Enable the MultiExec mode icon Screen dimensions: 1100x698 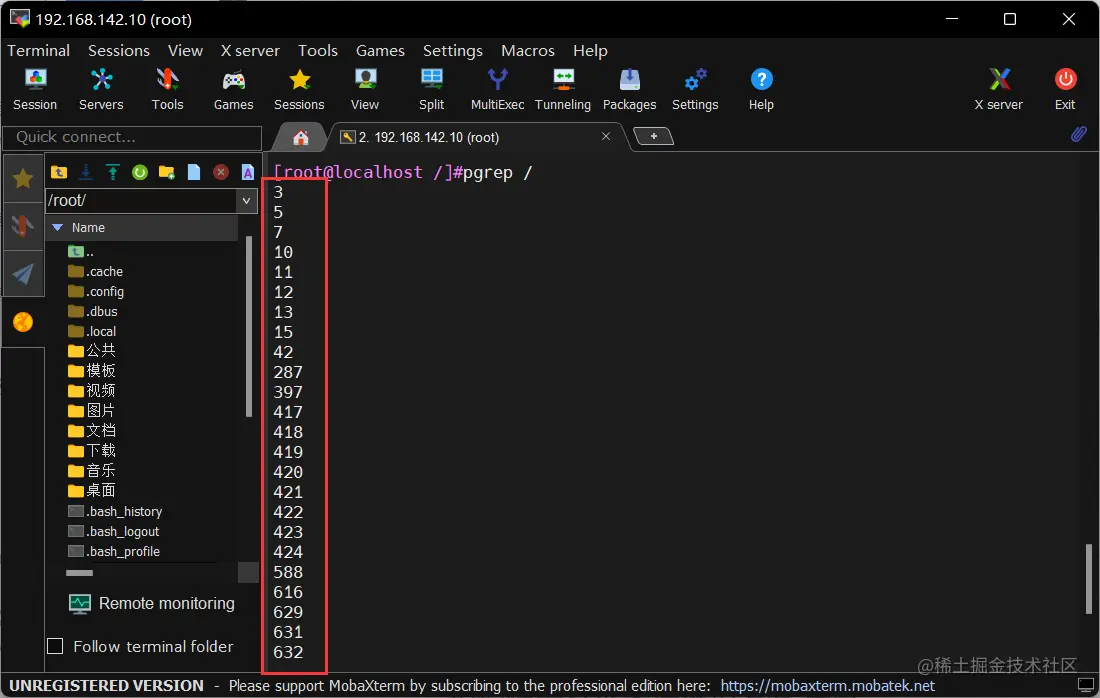click(x=497, y=90)
